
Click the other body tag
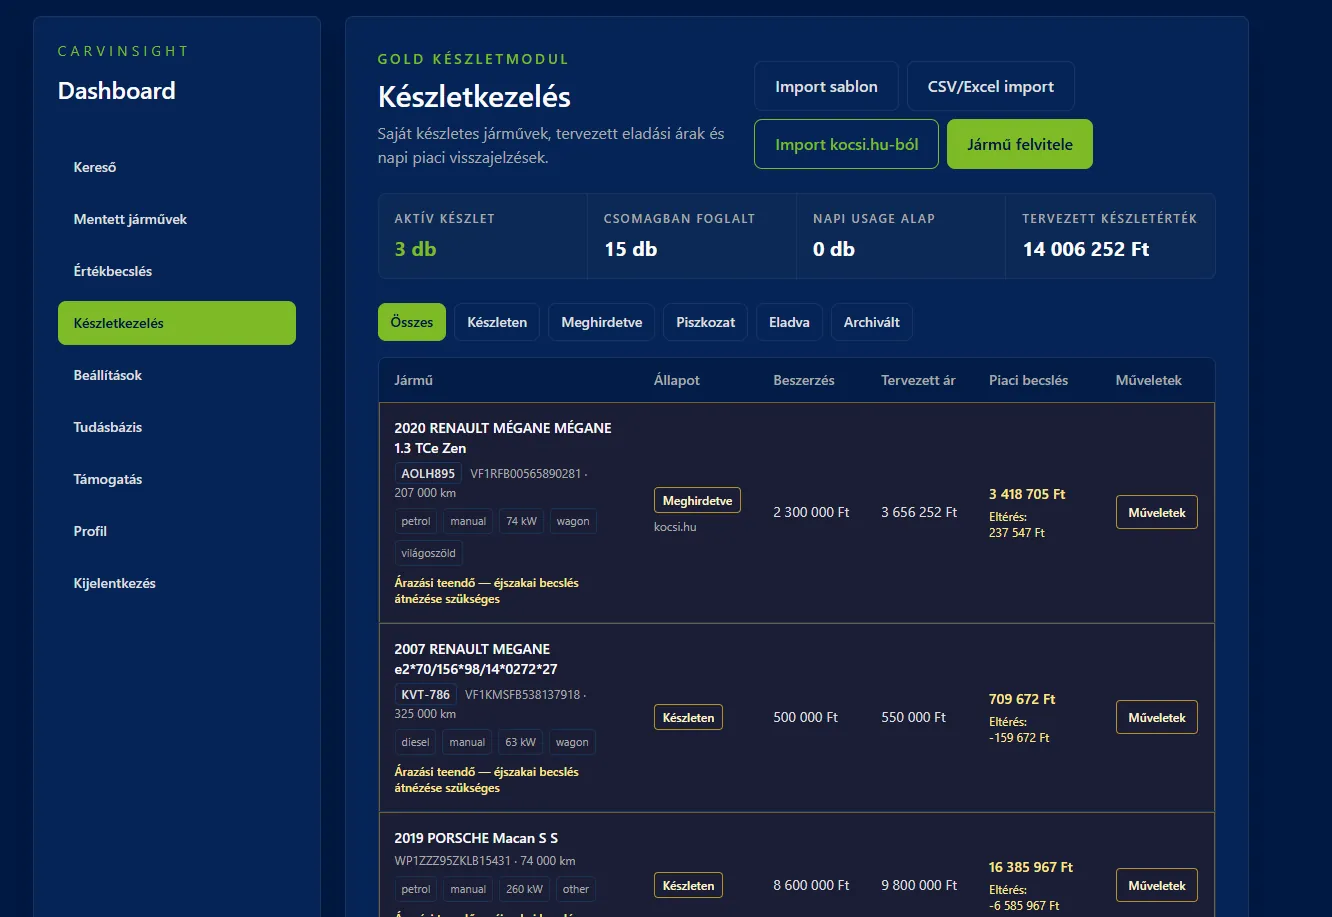point(576,889)
